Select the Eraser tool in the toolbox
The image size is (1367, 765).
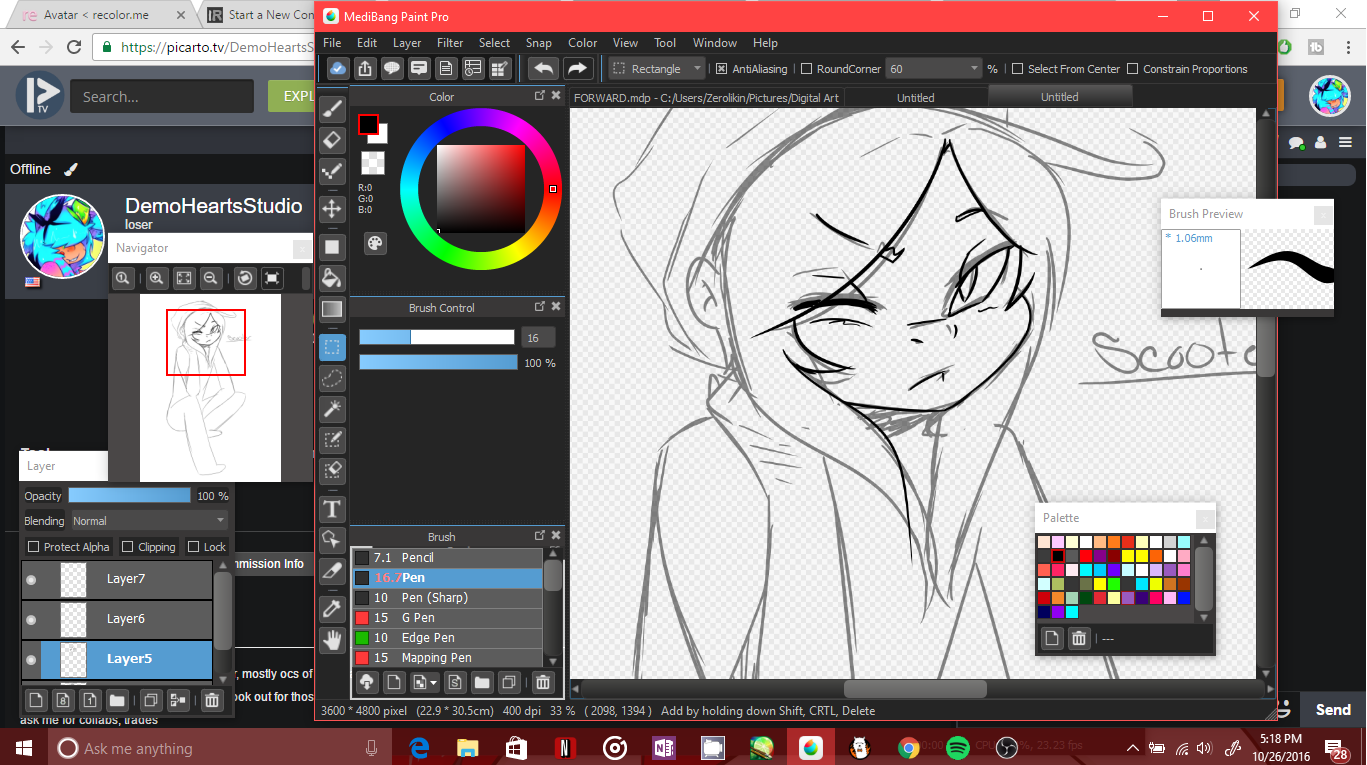coord(332,140)
